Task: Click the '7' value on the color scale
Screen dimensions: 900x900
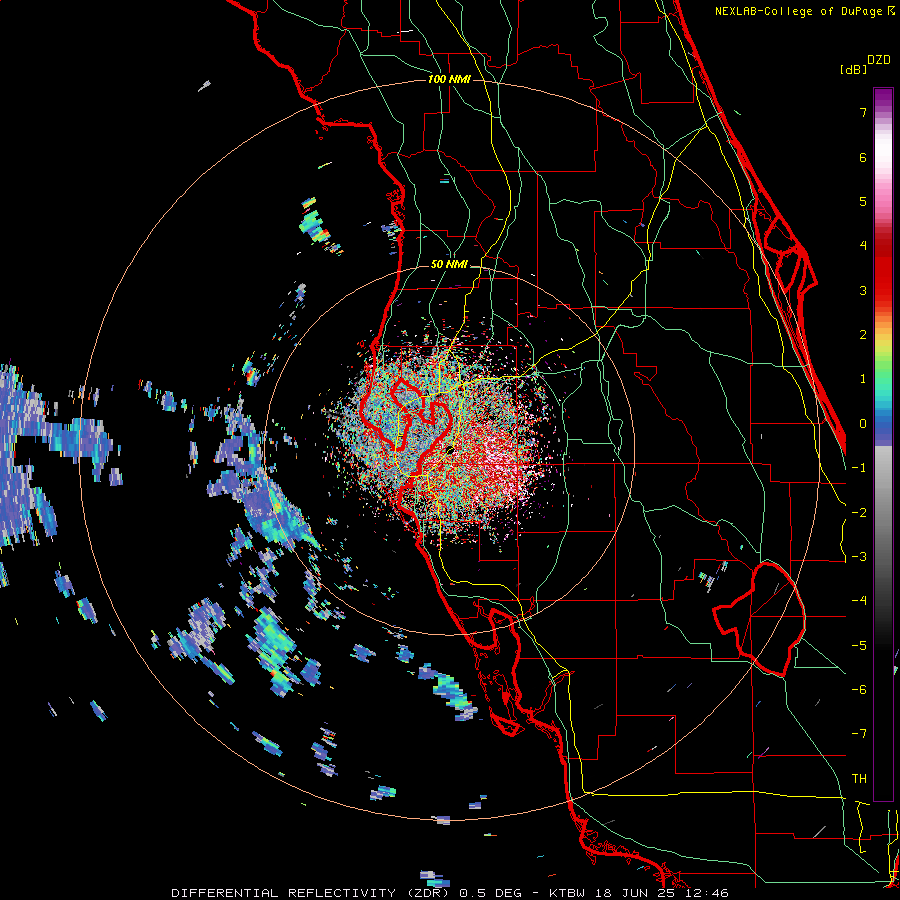Action: [x=863, y=112]
